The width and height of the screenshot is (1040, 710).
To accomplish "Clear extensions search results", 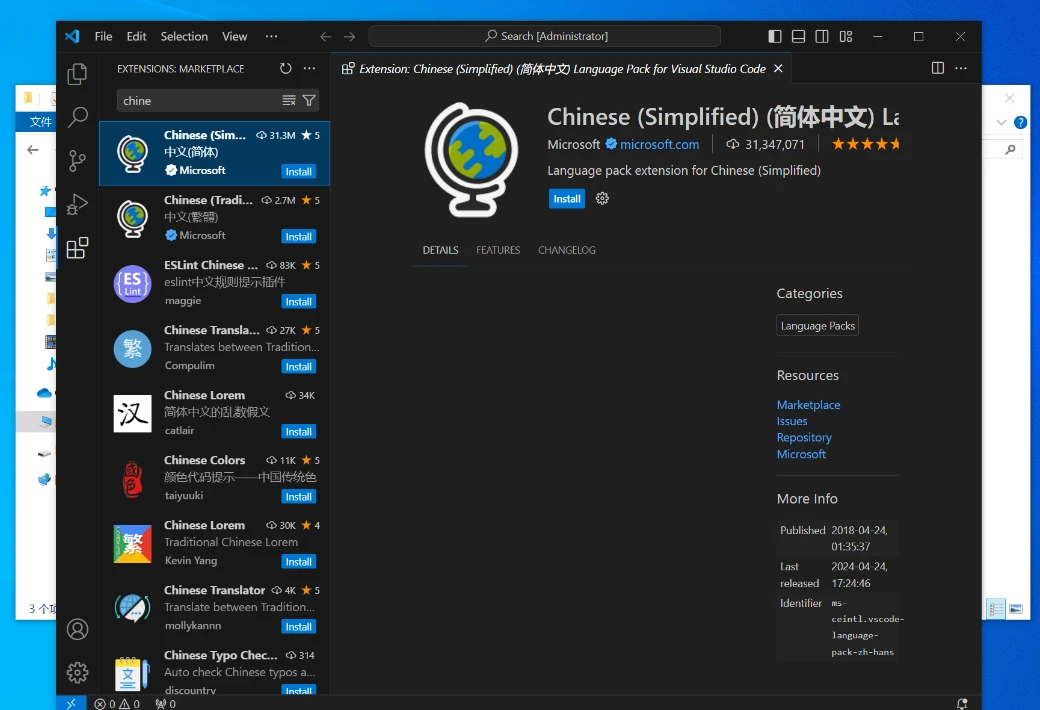I will point(289,100).
